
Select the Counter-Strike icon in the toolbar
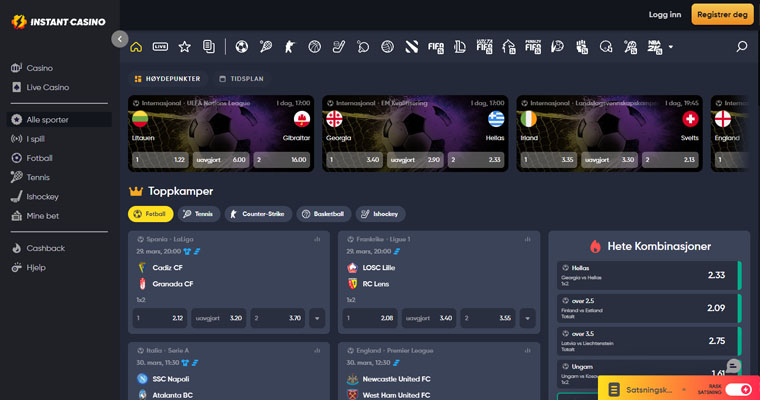click(x=290, y=47)
